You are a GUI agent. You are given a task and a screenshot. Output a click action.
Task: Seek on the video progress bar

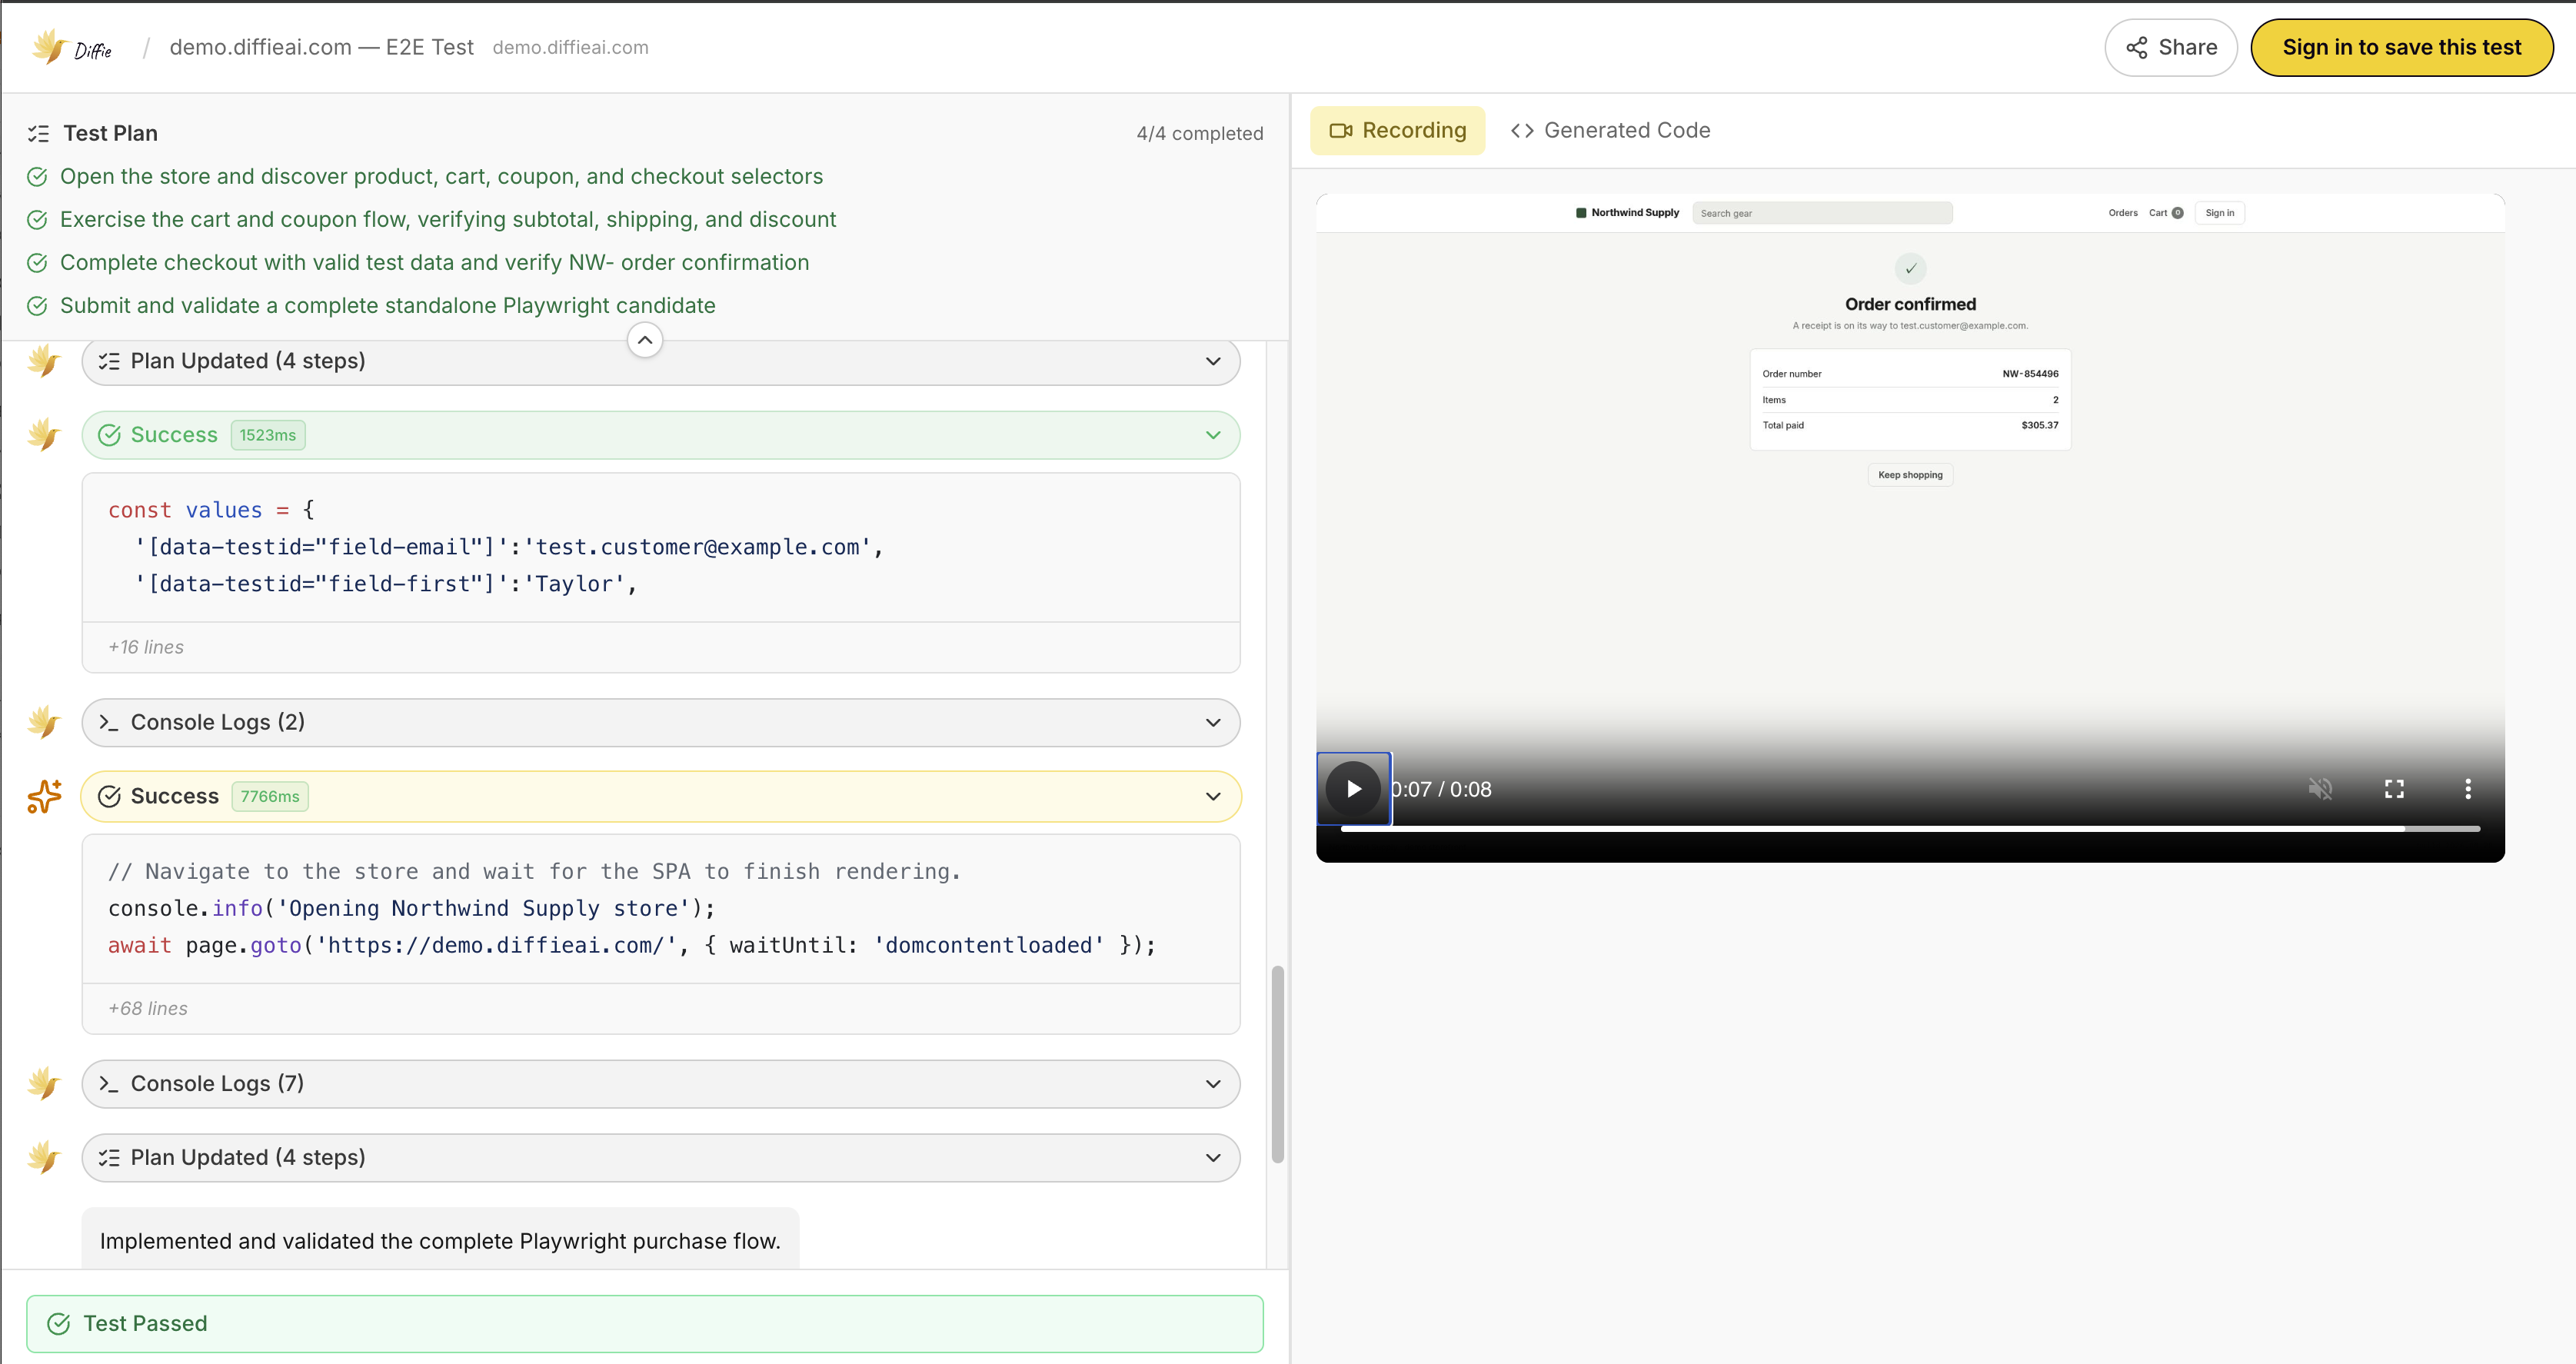[x=1910, y=829]
